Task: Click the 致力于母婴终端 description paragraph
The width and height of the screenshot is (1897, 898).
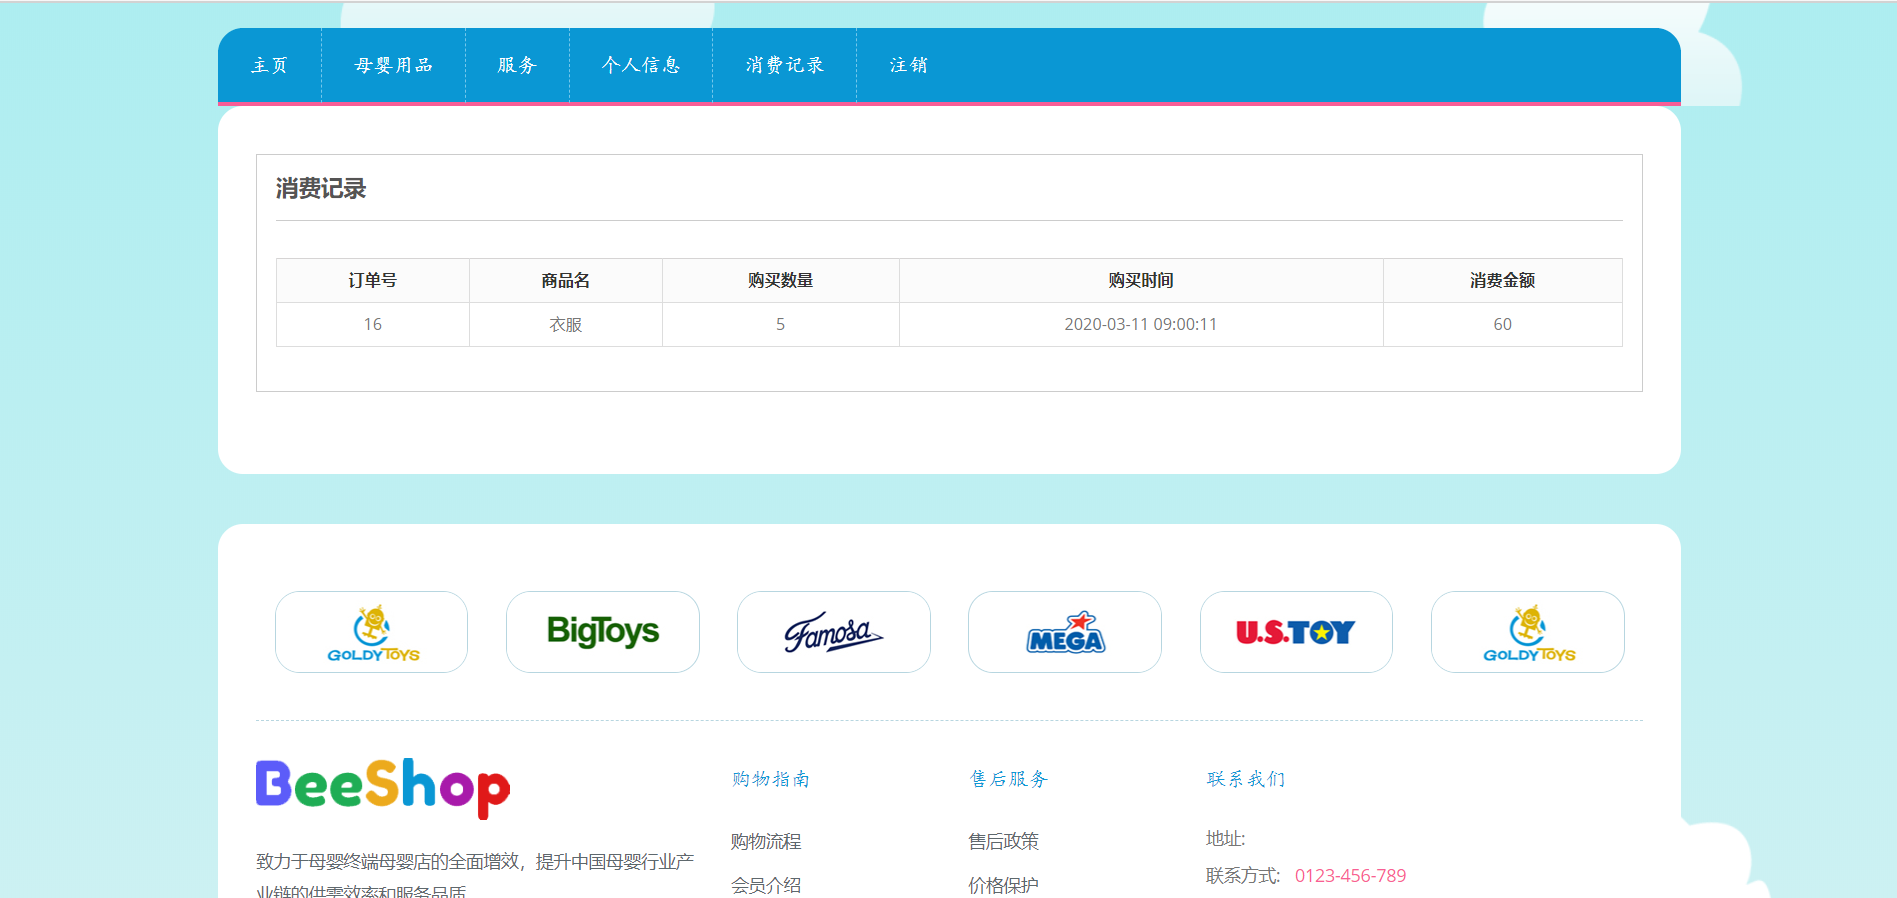Action: (x=475, y=875)
